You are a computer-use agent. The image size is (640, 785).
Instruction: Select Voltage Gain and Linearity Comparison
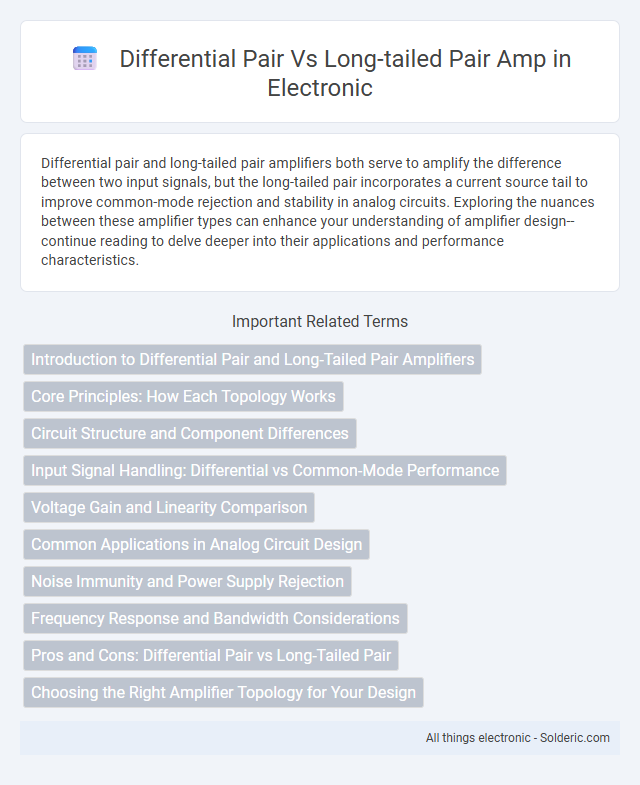pyautogui.click(x=169, y=508)
